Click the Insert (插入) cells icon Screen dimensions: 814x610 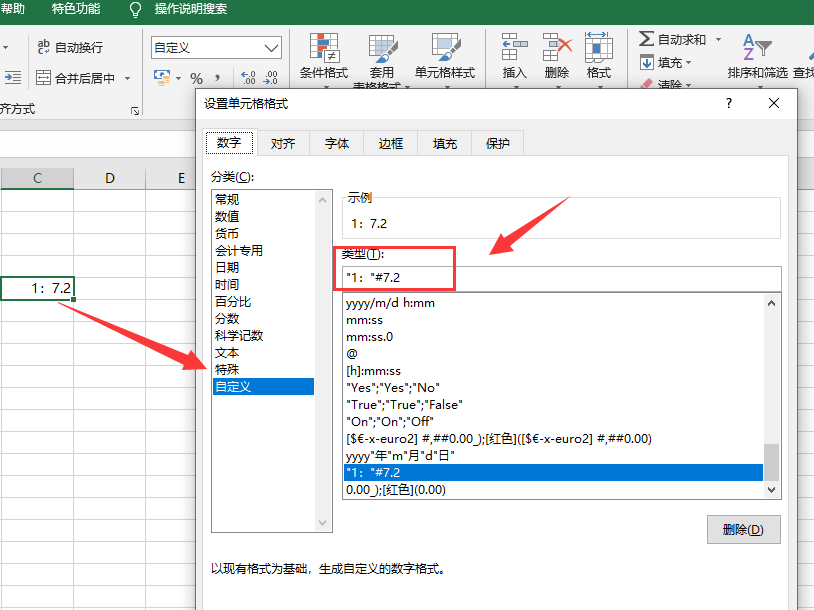pyautogui.click(x=514, y=48)
